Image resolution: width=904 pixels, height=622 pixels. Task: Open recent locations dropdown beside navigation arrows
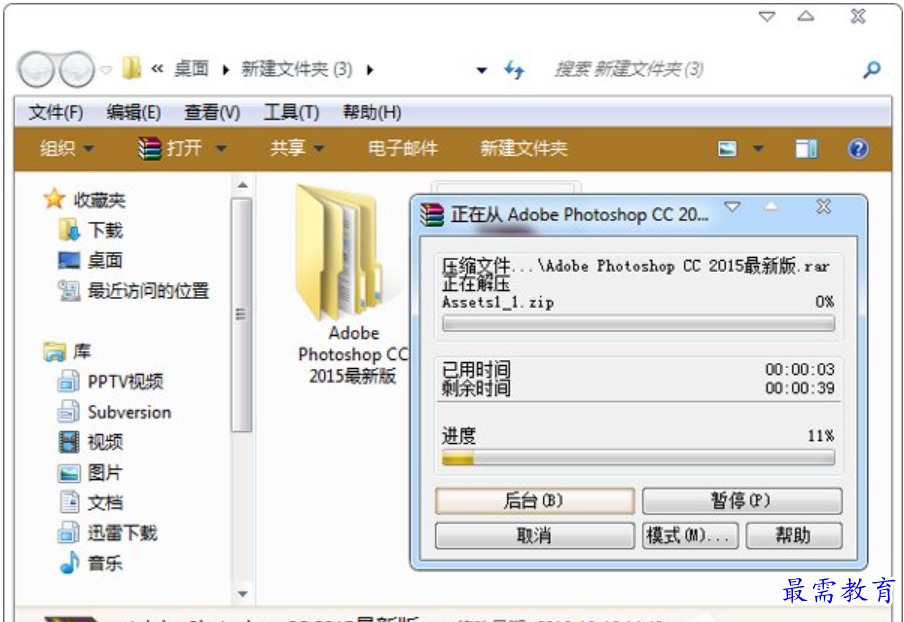106,70
